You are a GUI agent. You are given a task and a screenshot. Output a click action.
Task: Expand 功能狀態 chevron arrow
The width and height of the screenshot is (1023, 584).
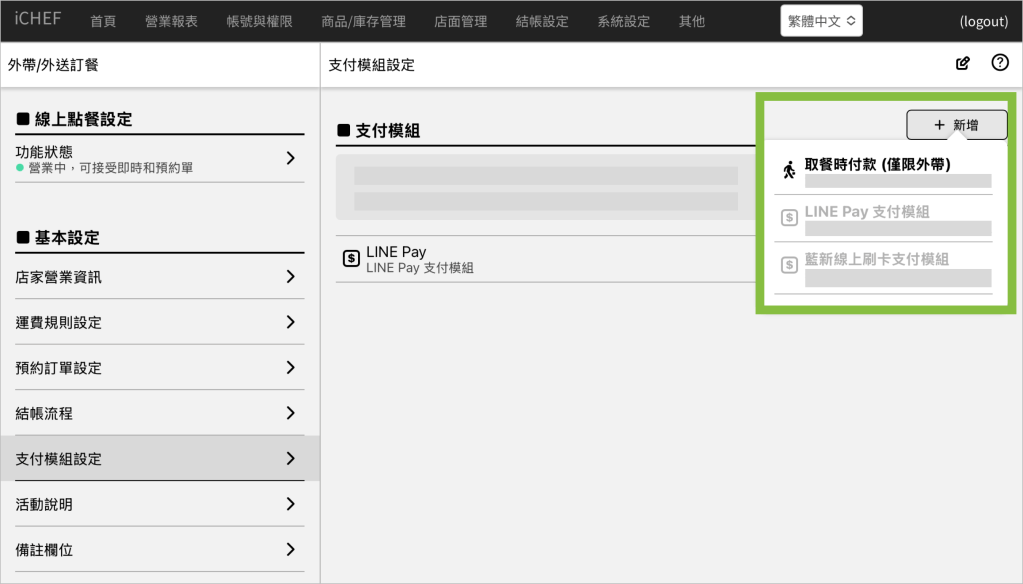290,158
